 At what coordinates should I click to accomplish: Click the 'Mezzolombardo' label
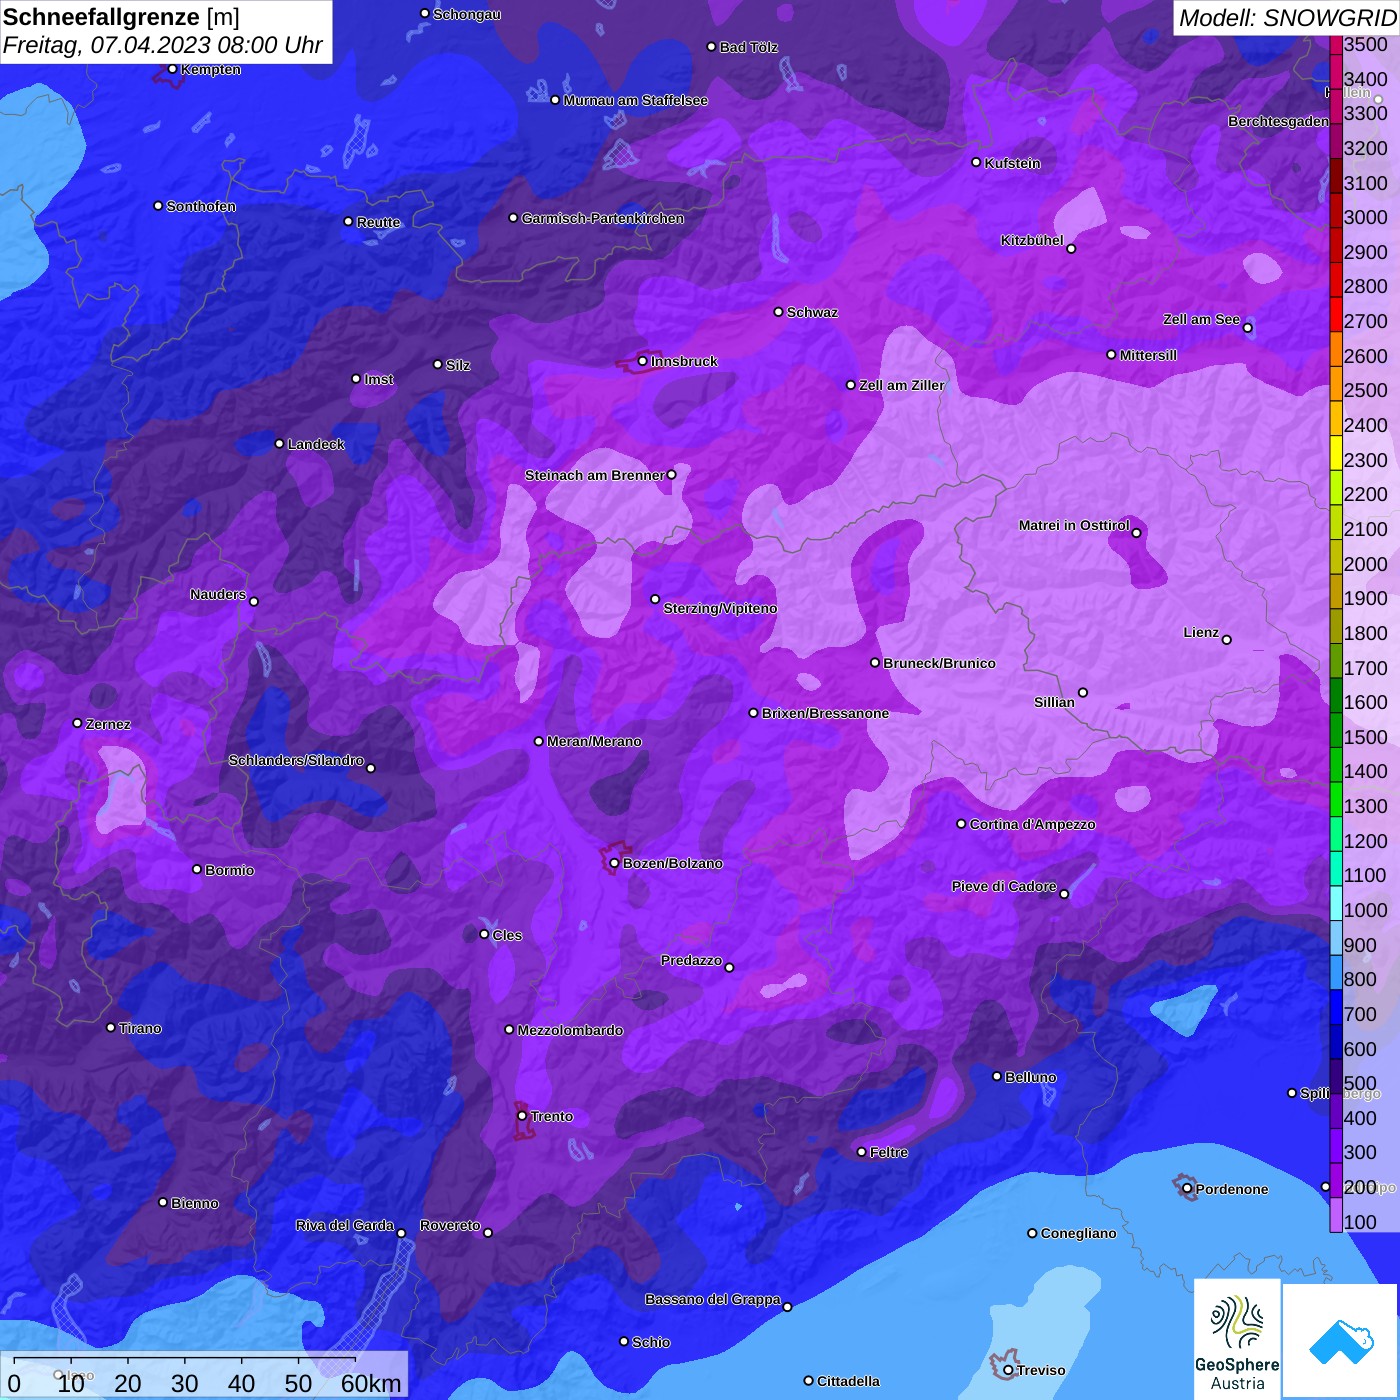pos(570,1030)
